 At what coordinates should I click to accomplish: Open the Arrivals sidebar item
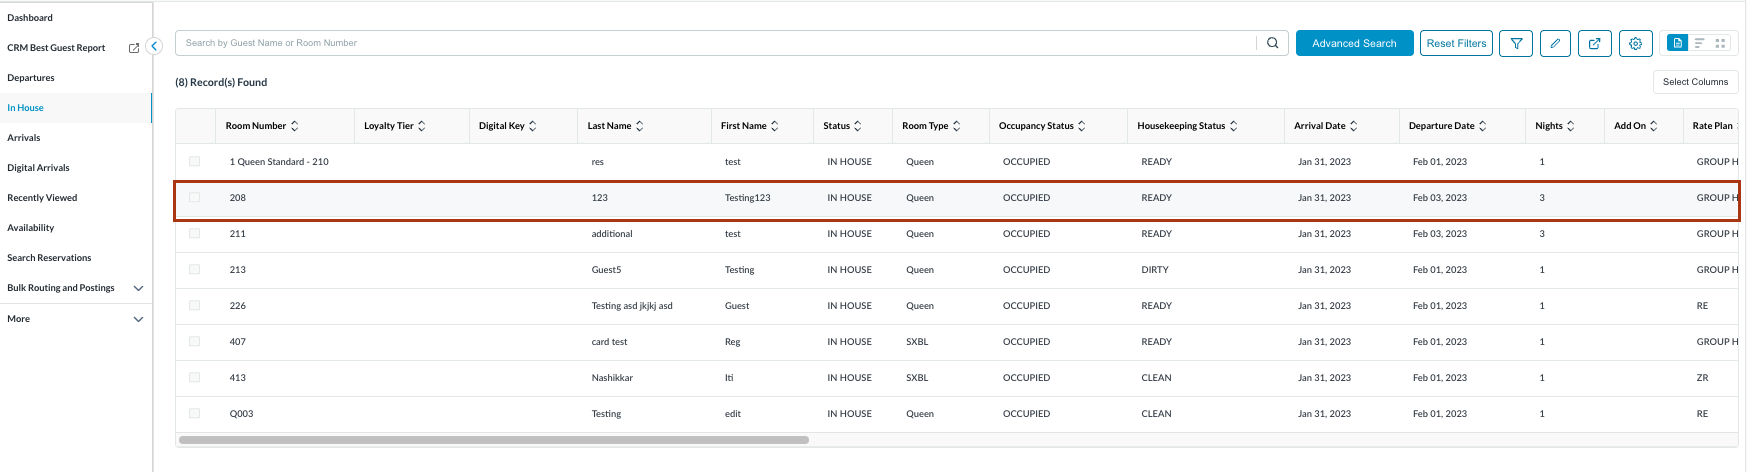[24, 138]
